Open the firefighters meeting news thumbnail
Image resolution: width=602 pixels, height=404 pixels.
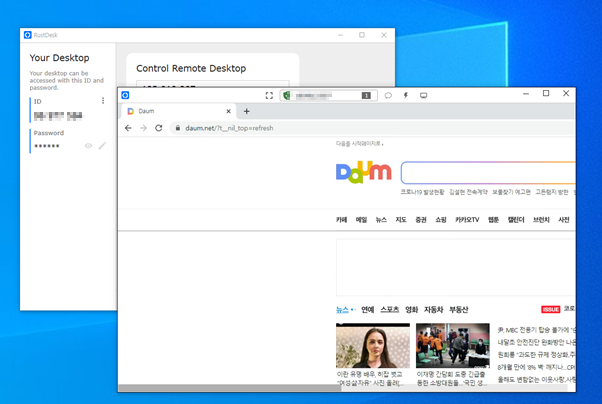[453, 346]
